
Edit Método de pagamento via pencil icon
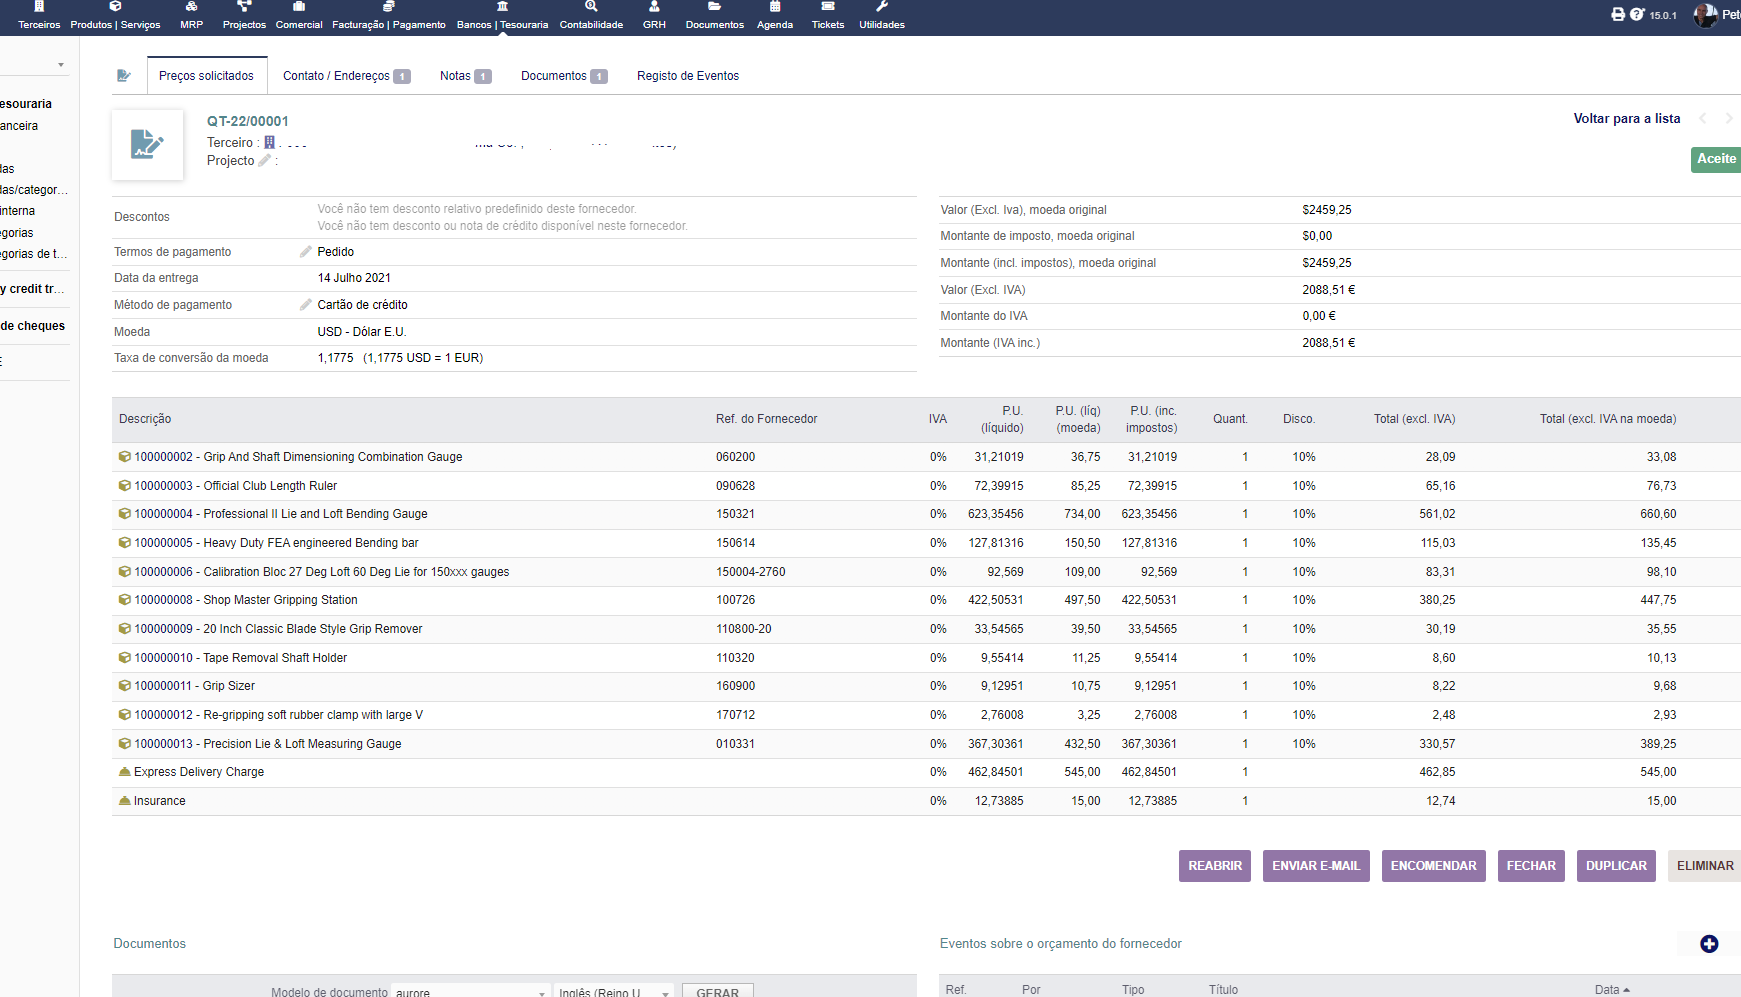point(306,305)
